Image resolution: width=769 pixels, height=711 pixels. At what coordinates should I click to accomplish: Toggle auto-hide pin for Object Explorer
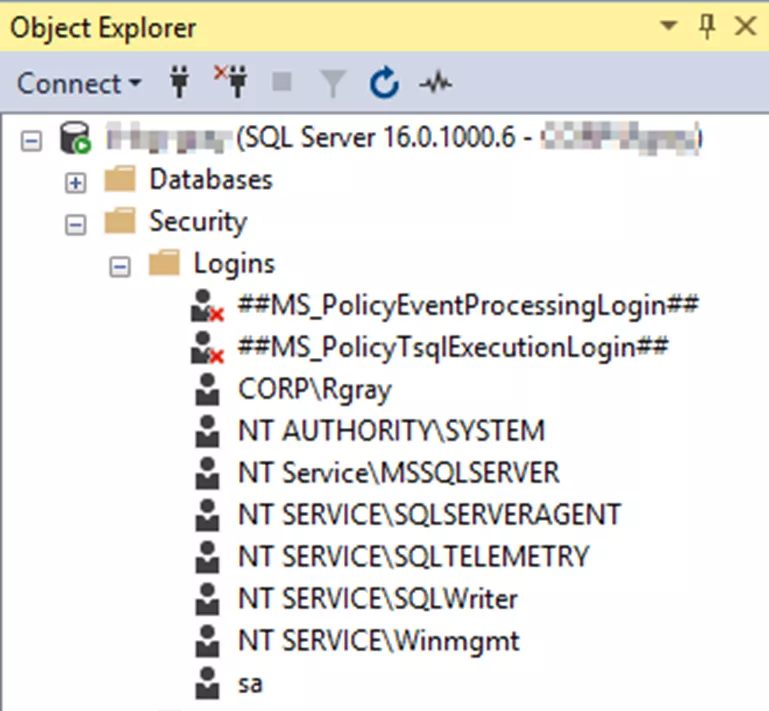(707, 26)
